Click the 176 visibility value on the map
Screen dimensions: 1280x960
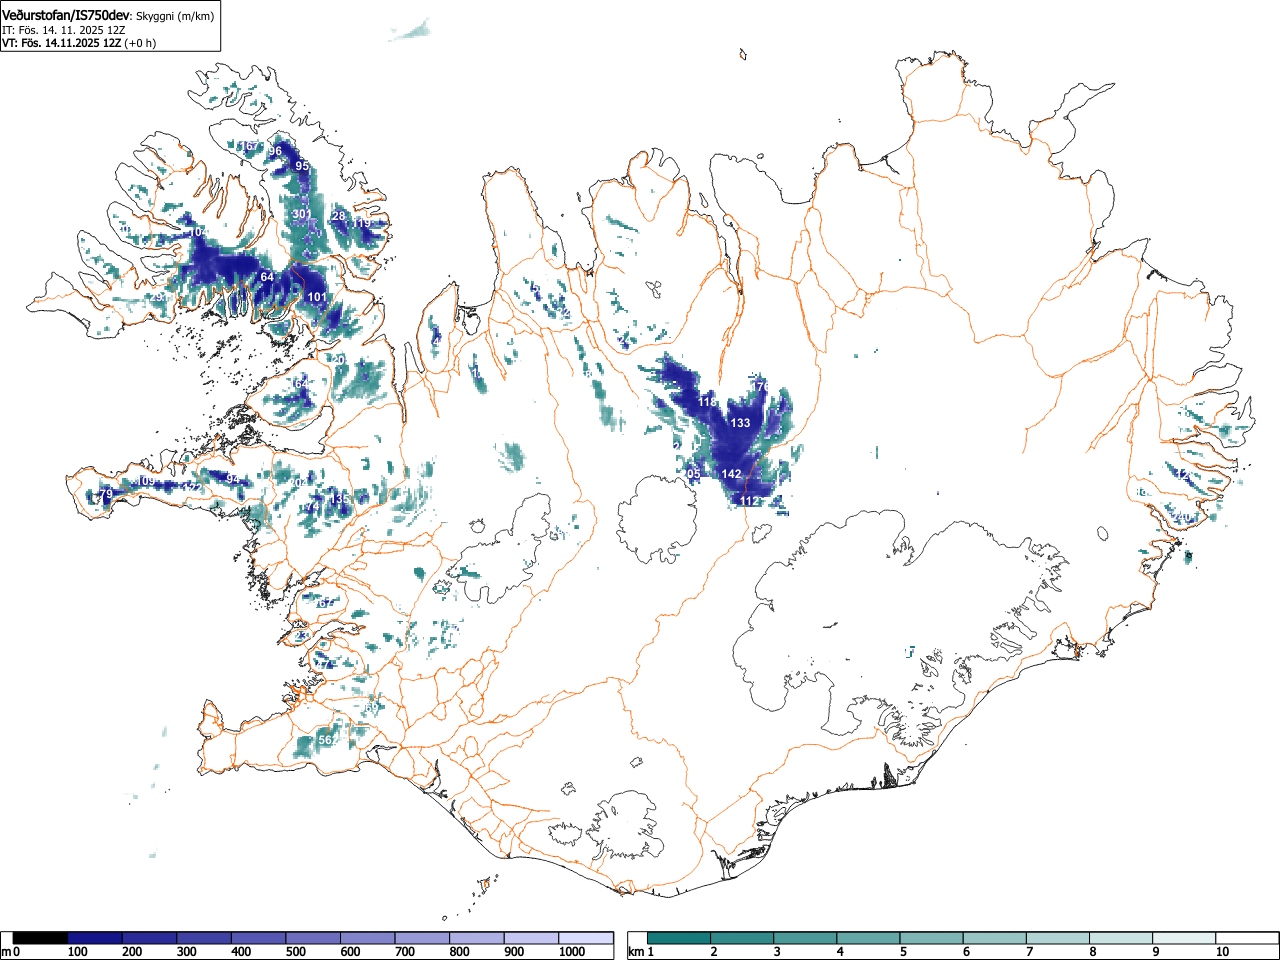click(x=761, y=386)
